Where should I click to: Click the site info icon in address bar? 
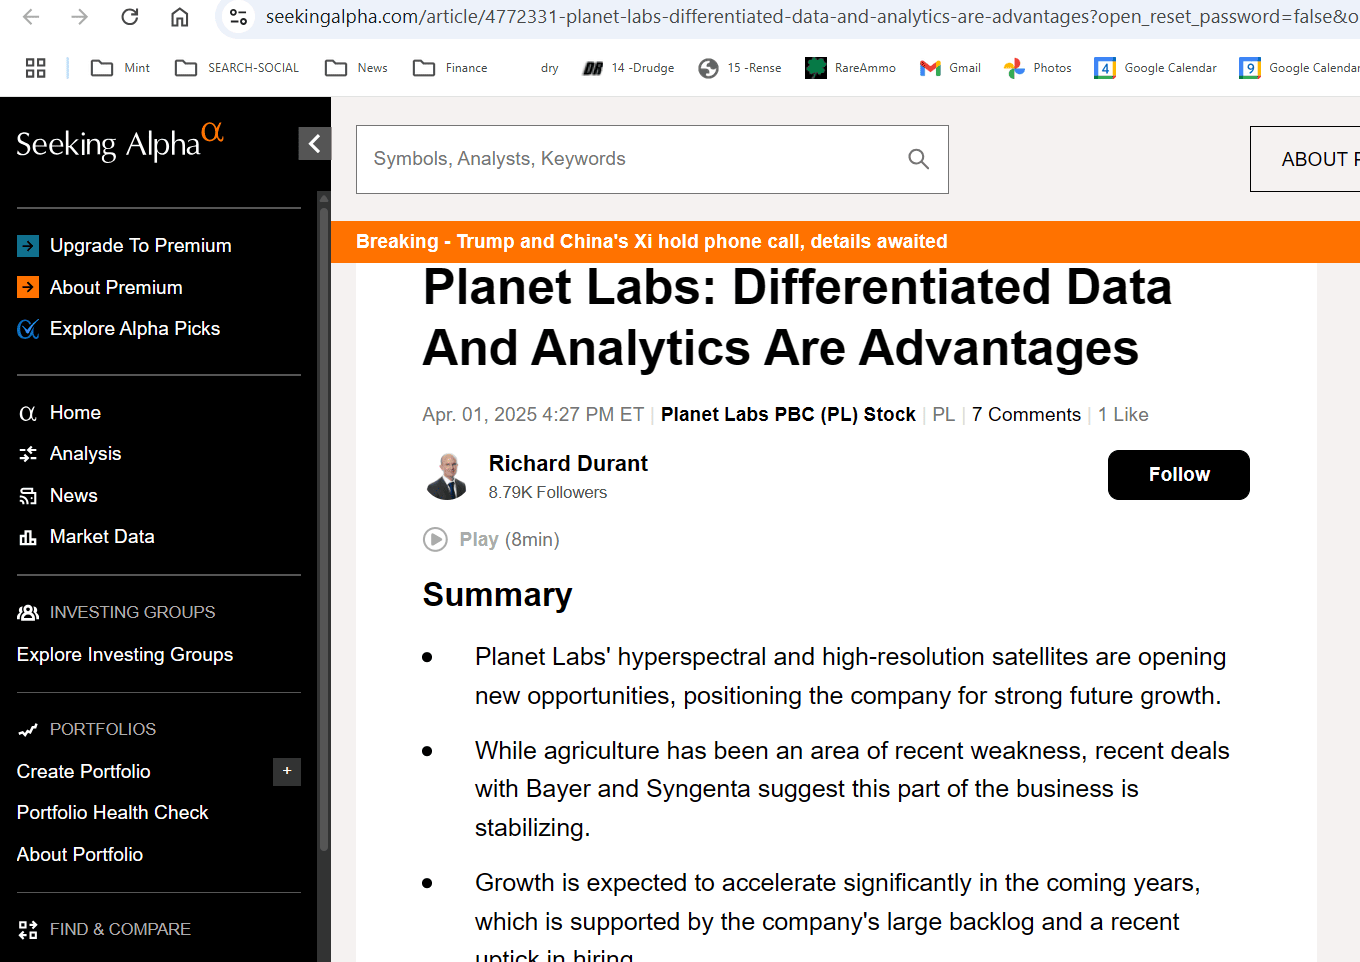click(238, 17)
